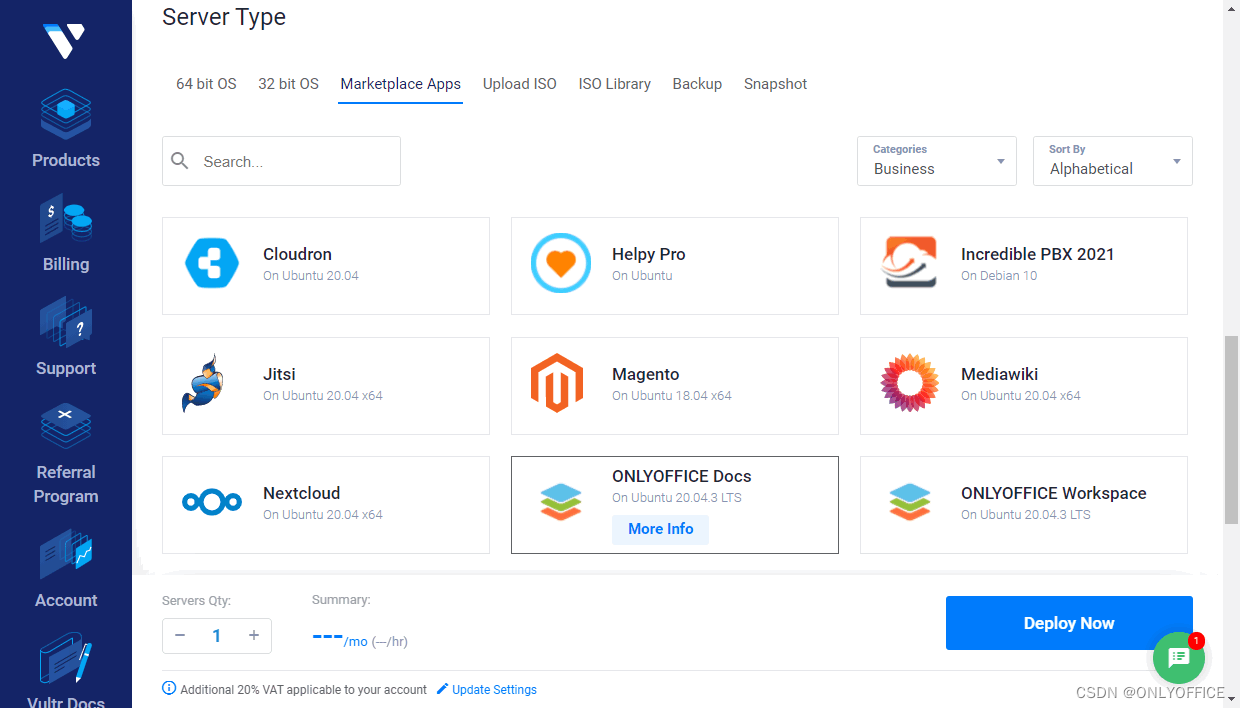Click the servers quantity value field
1240x708 pixels.
tap(217, 635)
